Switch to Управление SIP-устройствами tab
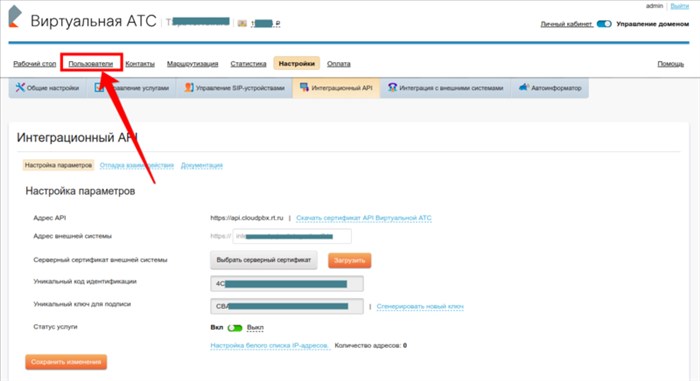This screenshot has height=381, width=700. (234, 88)
